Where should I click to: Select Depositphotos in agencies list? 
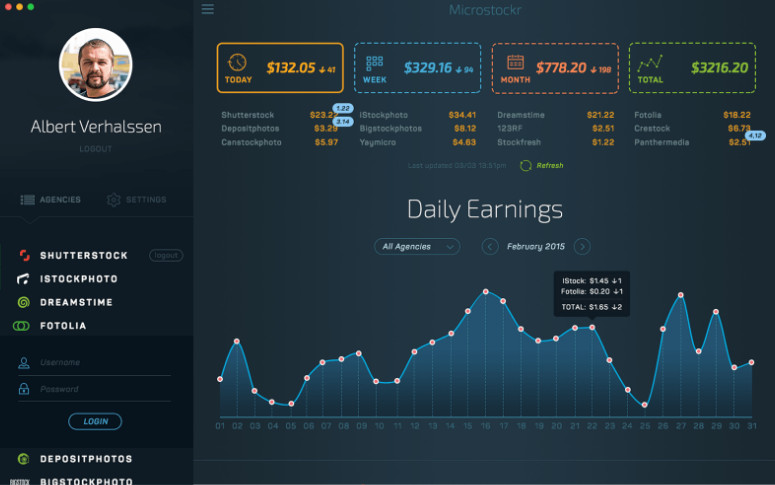pos(86,459)
